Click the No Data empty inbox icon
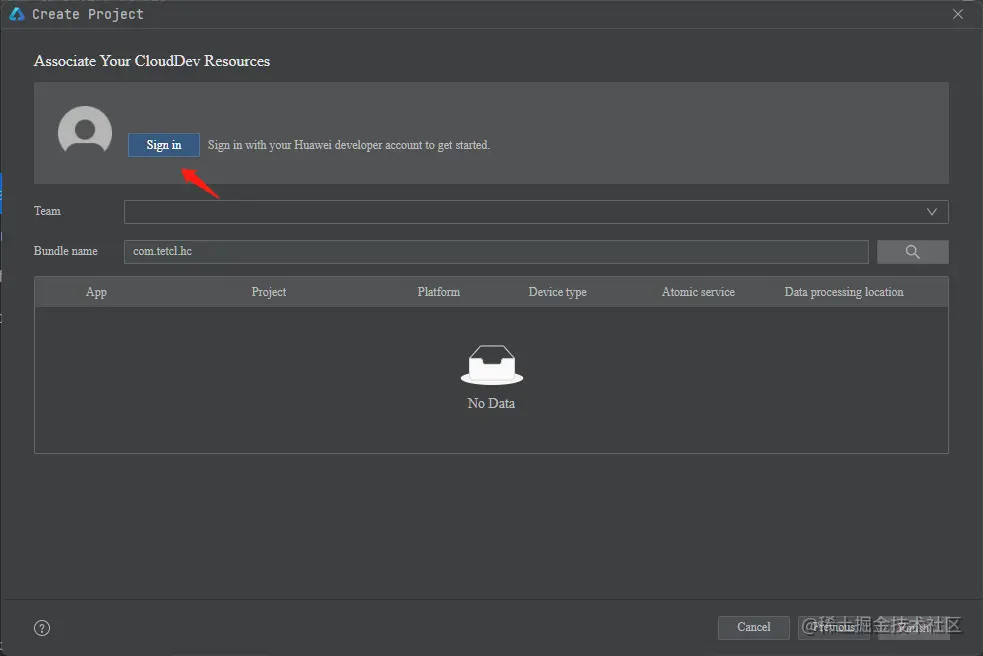This screenshot has width=983, height=656. pos(492,364)
